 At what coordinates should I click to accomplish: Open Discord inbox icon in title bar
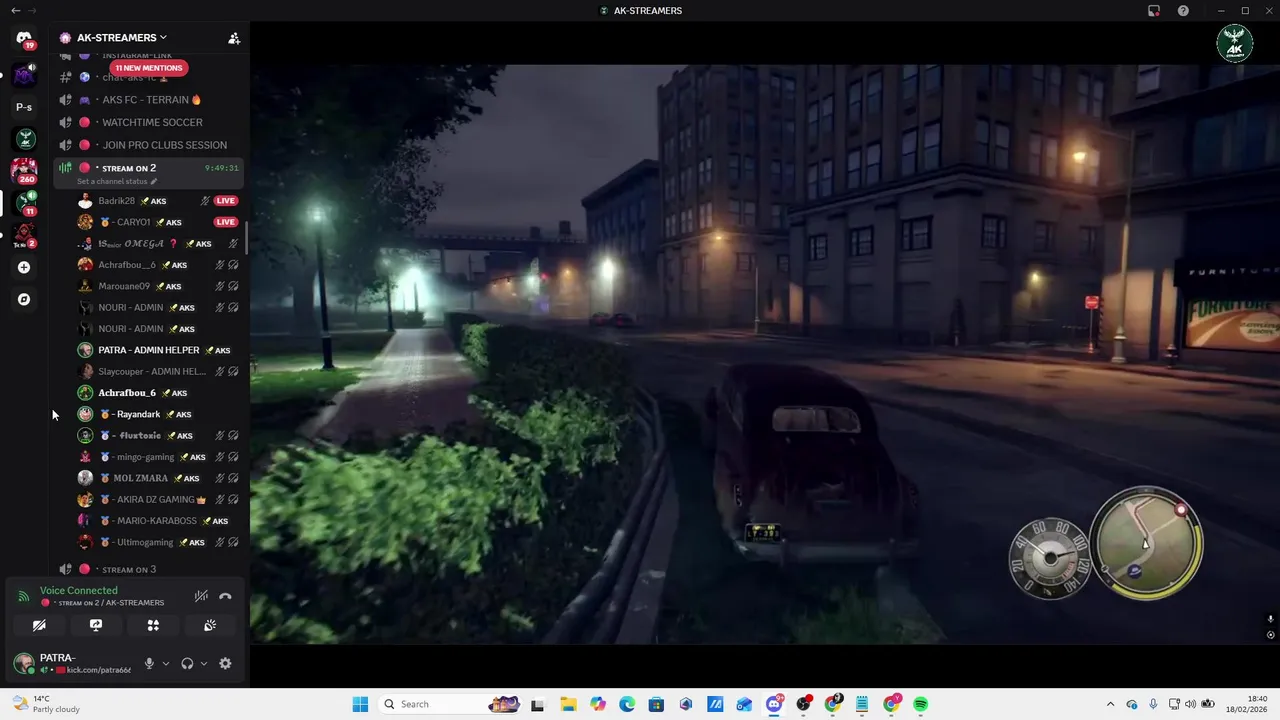[1154, 11]
